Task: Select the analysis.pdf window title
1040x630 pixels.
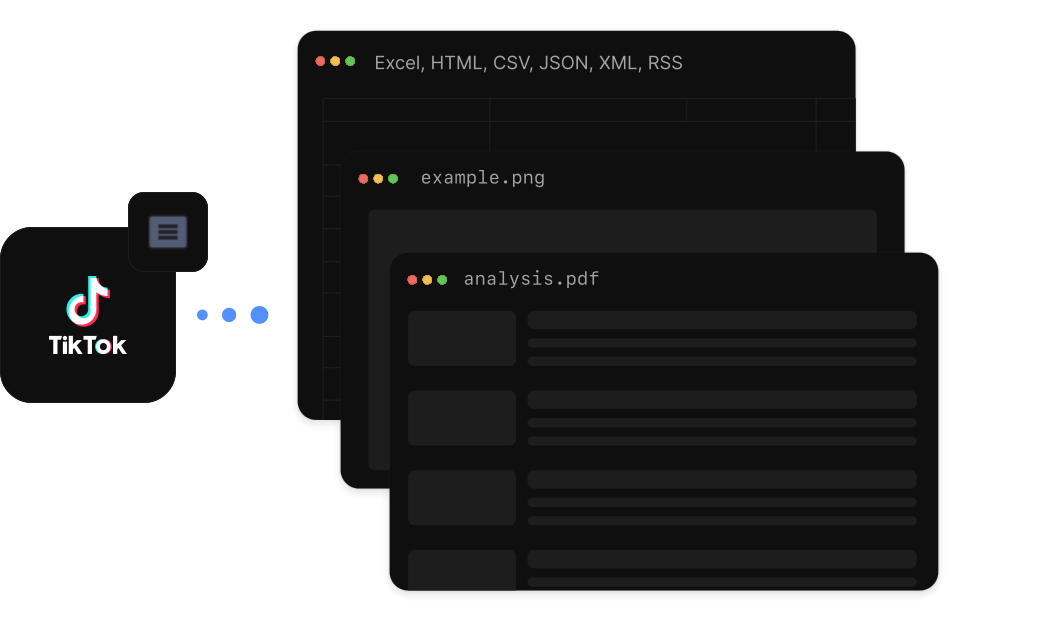Action: (531, 279)
